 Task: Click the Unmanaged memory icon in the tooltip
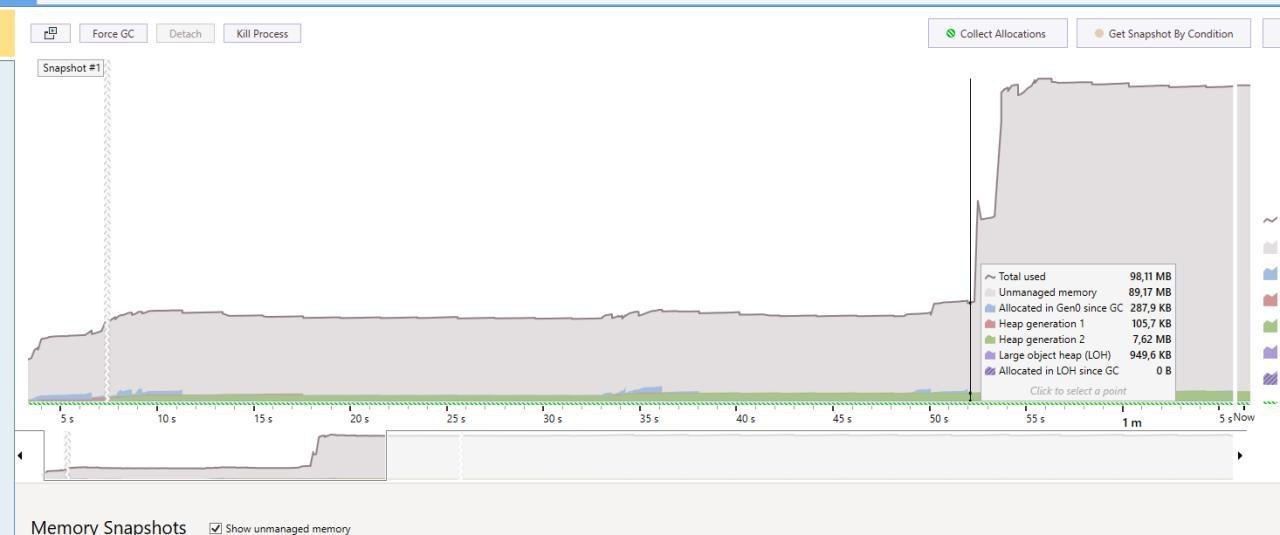(990, 292)
